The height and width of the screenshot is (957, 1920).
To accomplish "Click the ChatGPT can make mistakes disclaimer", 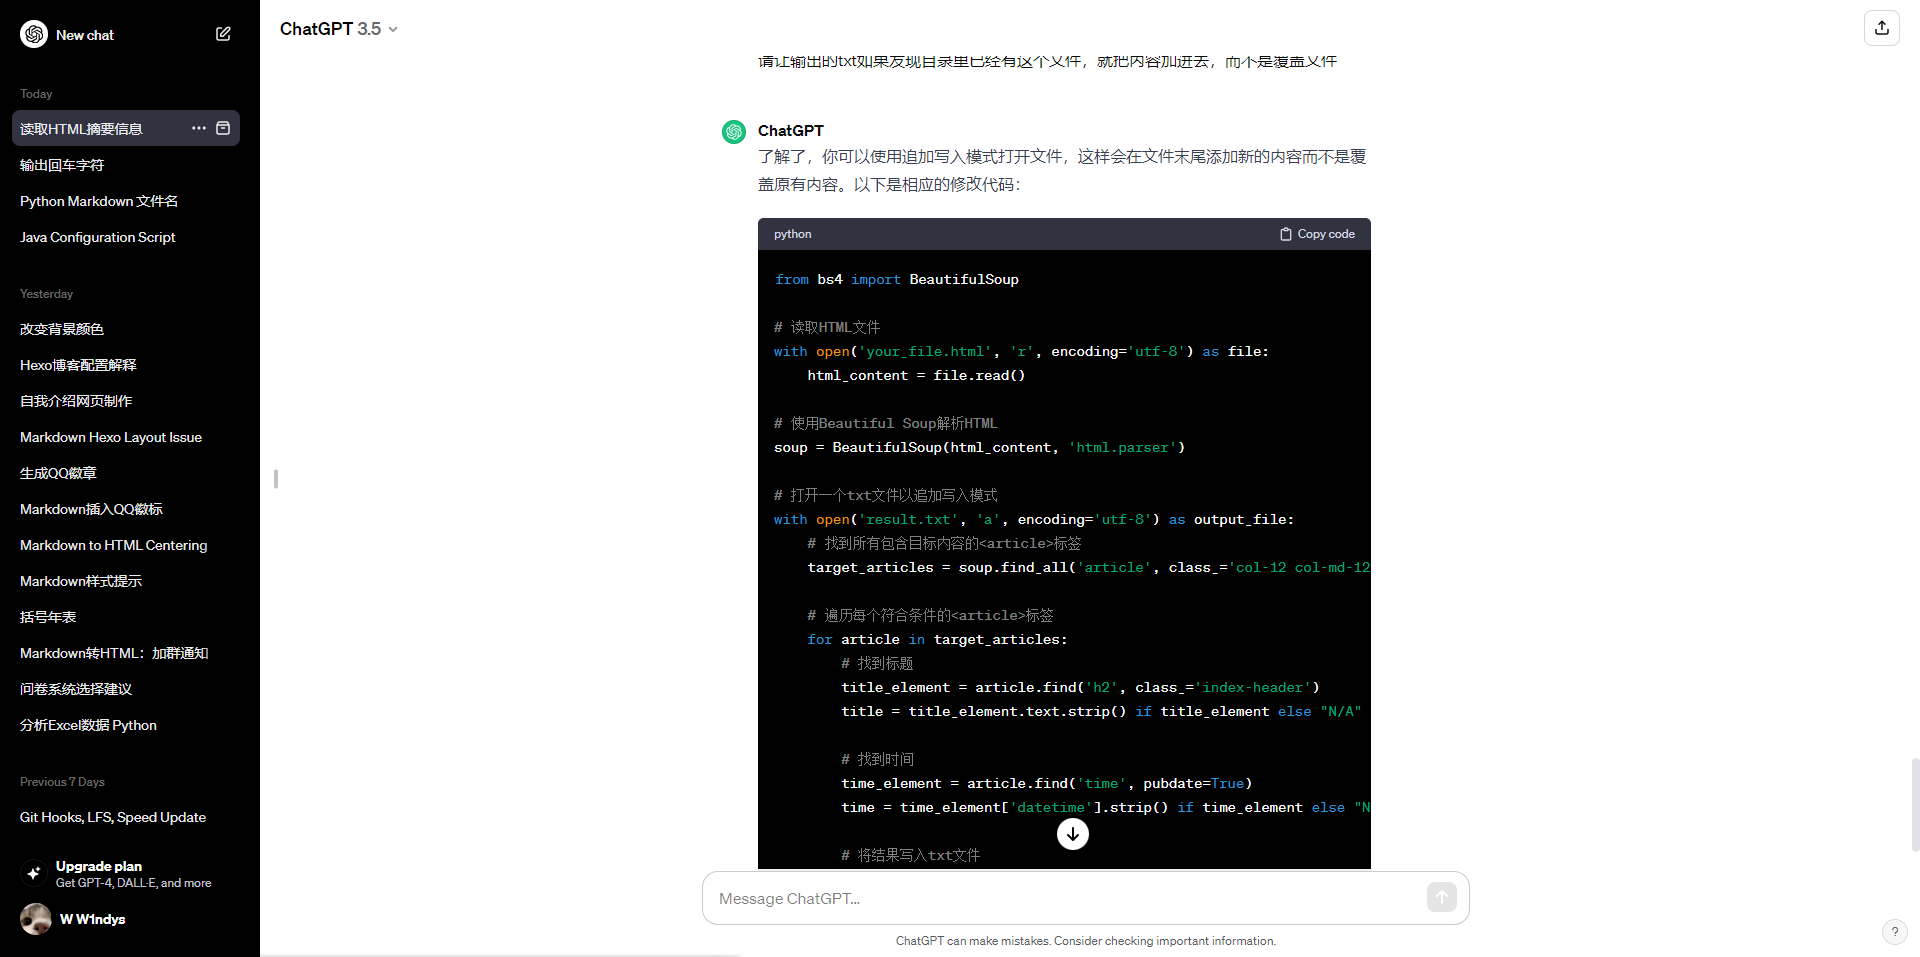I will (1085, 941).
